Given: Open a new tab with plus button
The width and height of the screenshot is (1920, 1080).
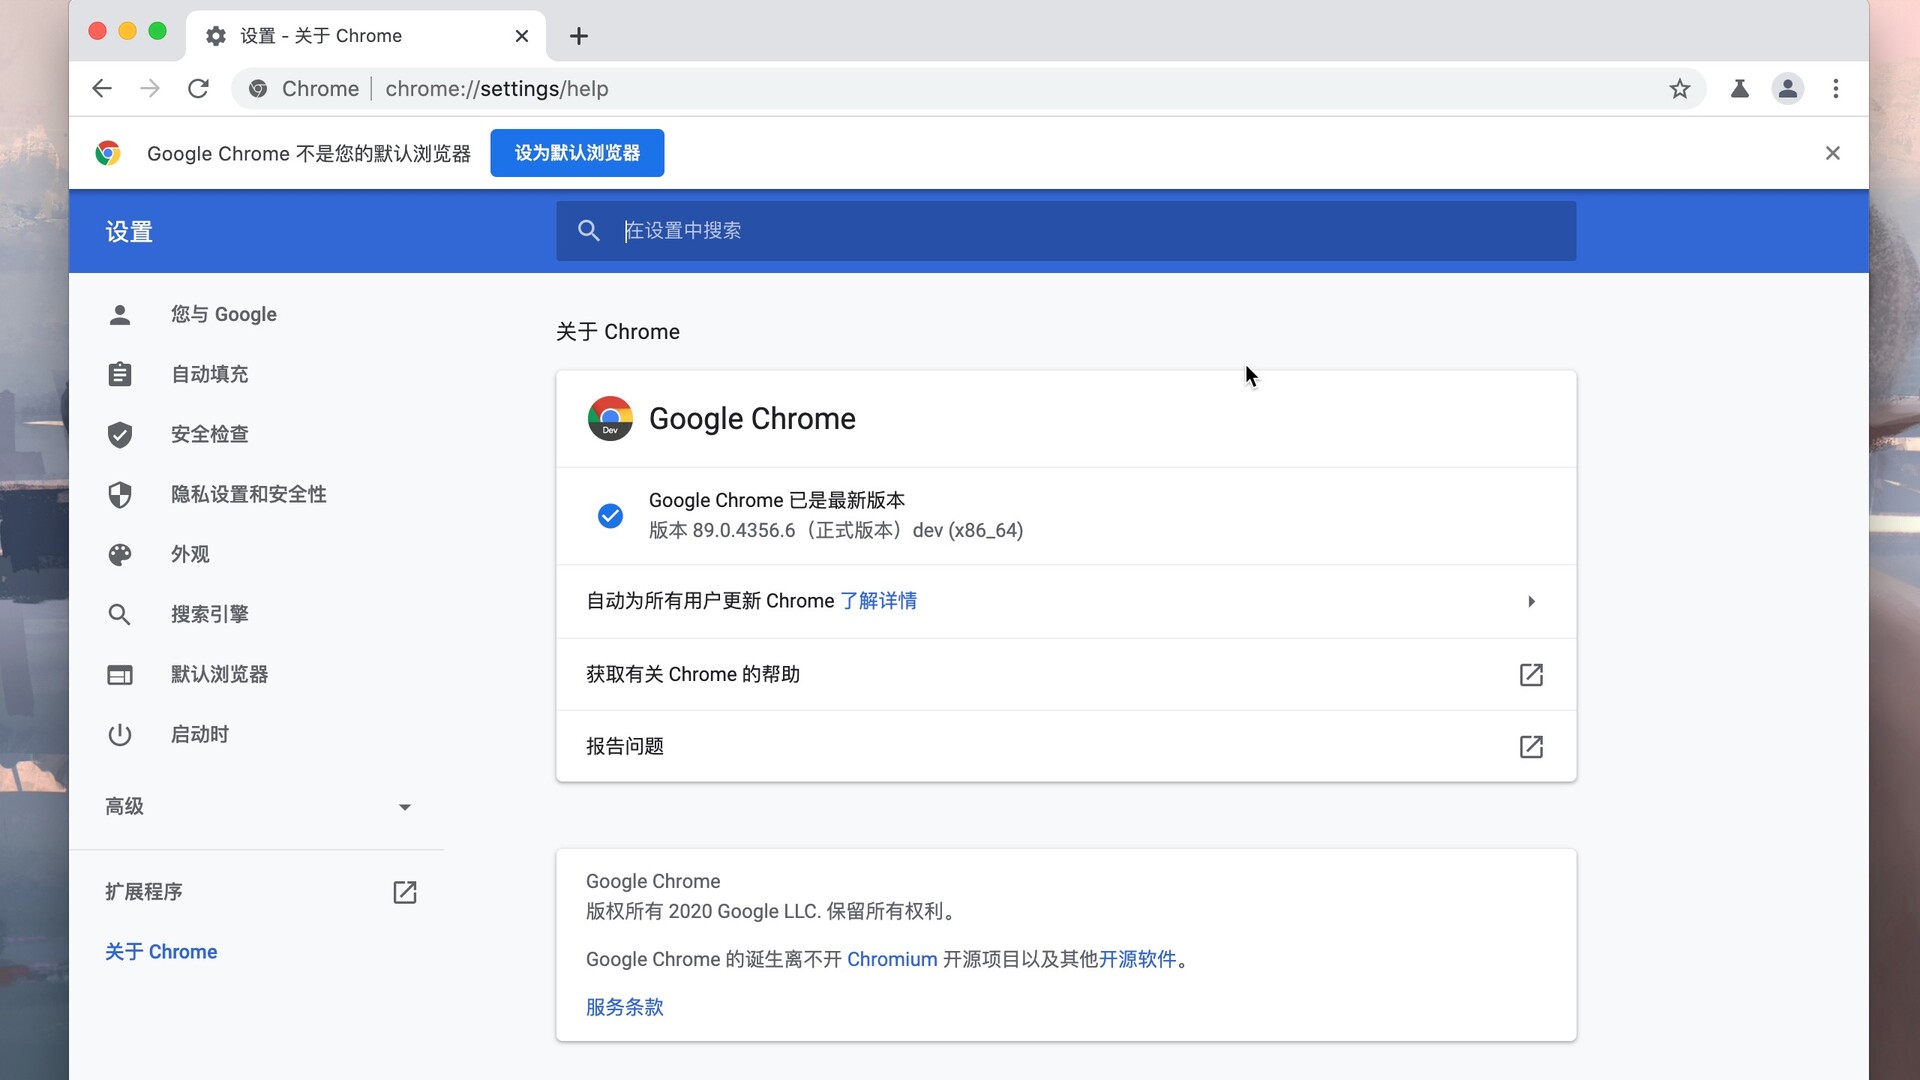Looking at the screenshot, I should coord(579,36).
